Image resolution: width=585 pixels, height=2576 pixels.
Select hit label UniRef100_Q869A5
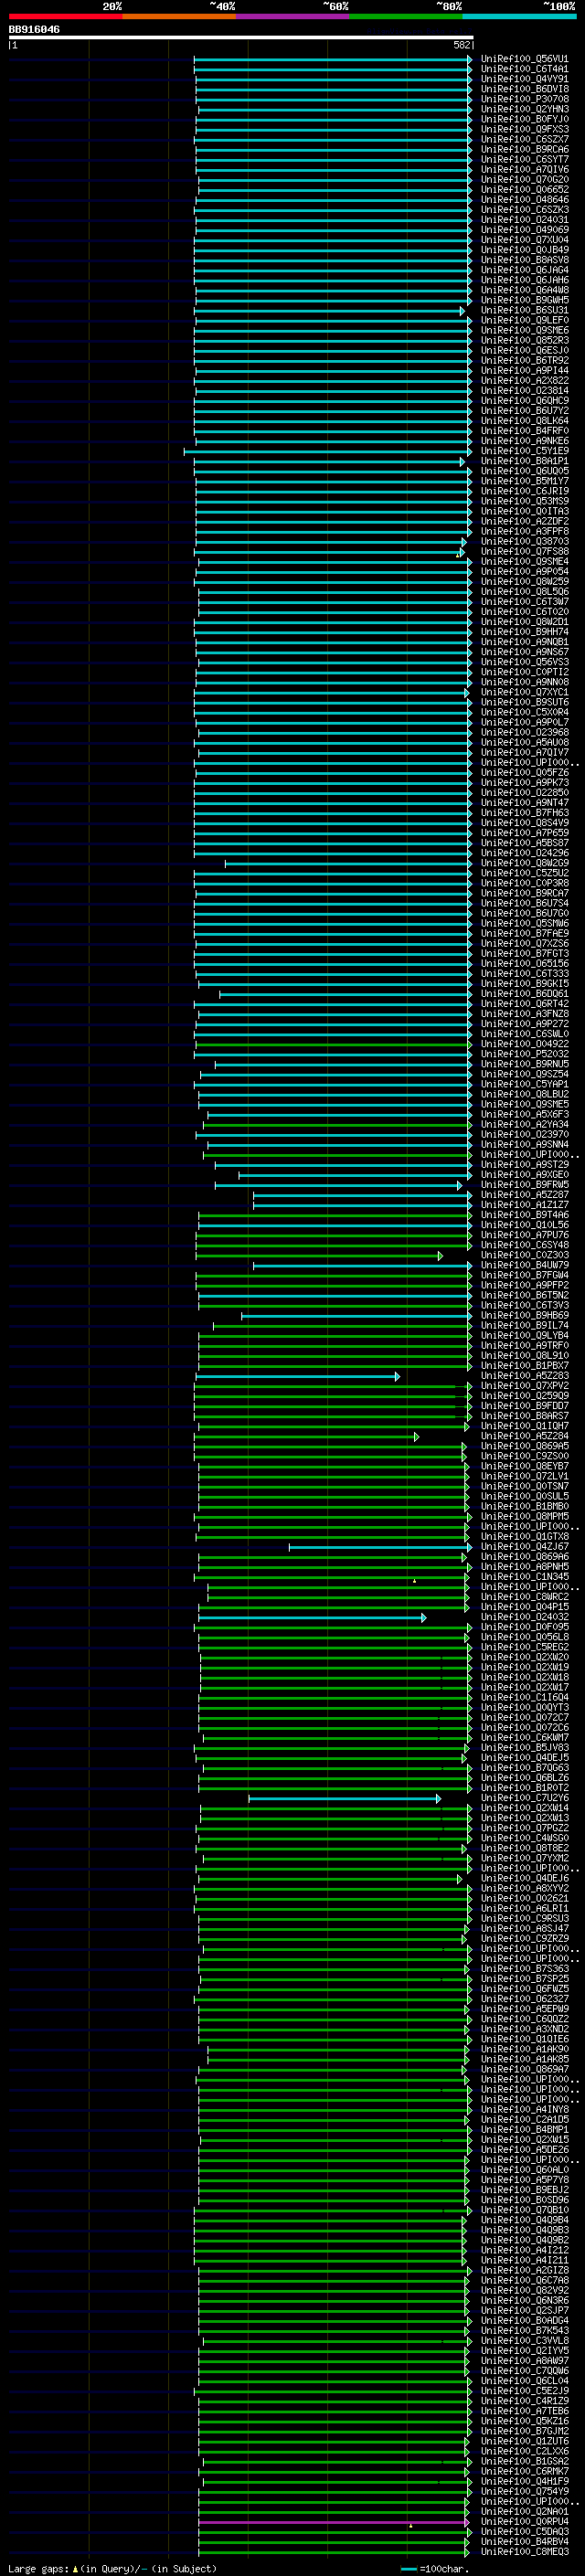pos(525,1446)
